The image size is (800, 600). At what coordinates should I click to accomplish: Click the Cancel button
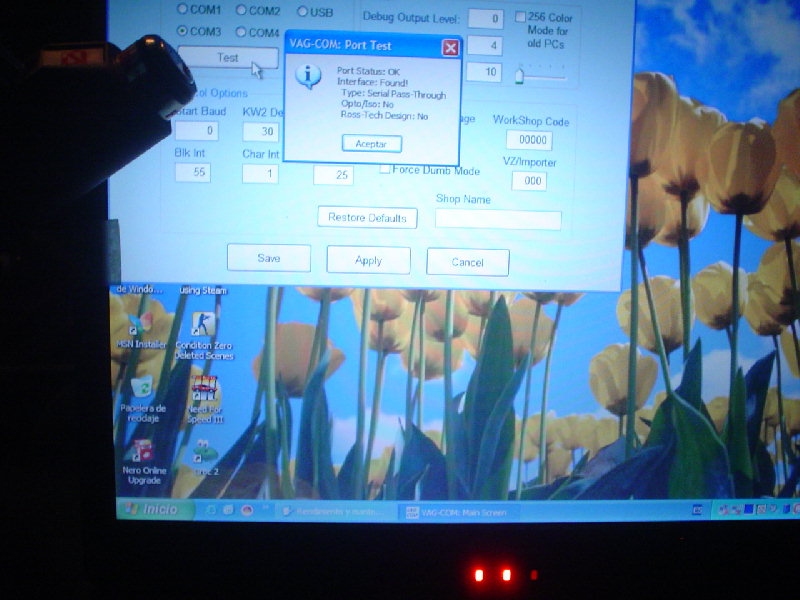click(467, 262)
